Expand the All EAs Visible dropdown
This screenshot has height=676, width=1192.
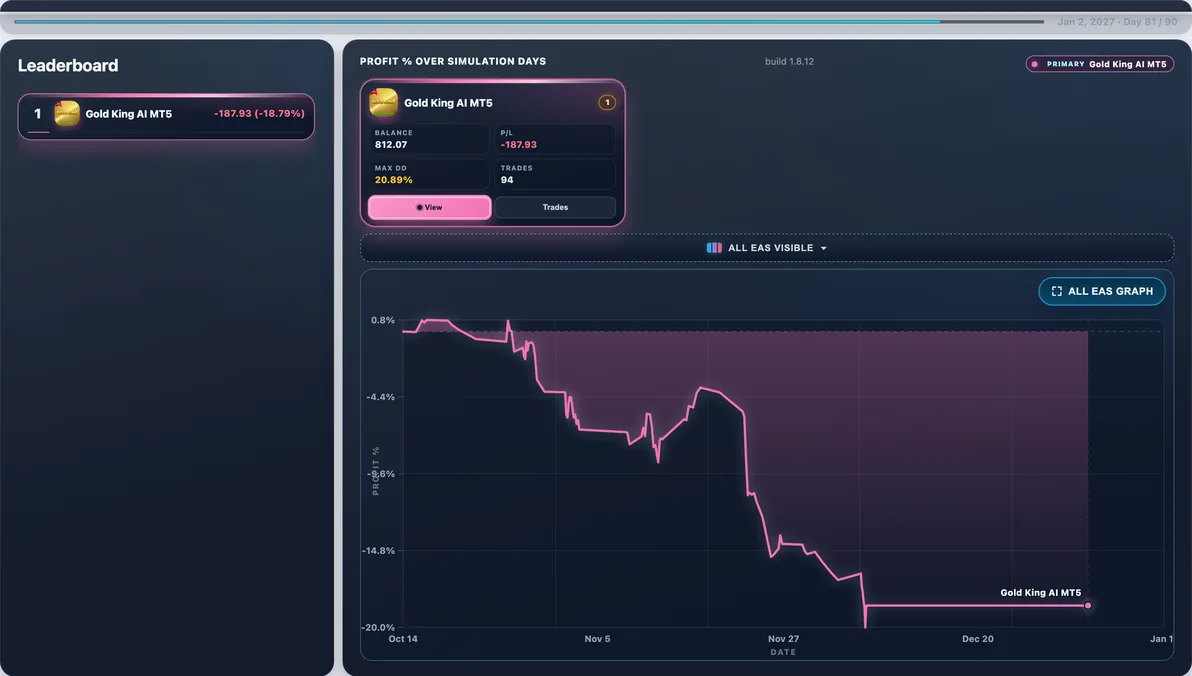click(x=766, y=248)
